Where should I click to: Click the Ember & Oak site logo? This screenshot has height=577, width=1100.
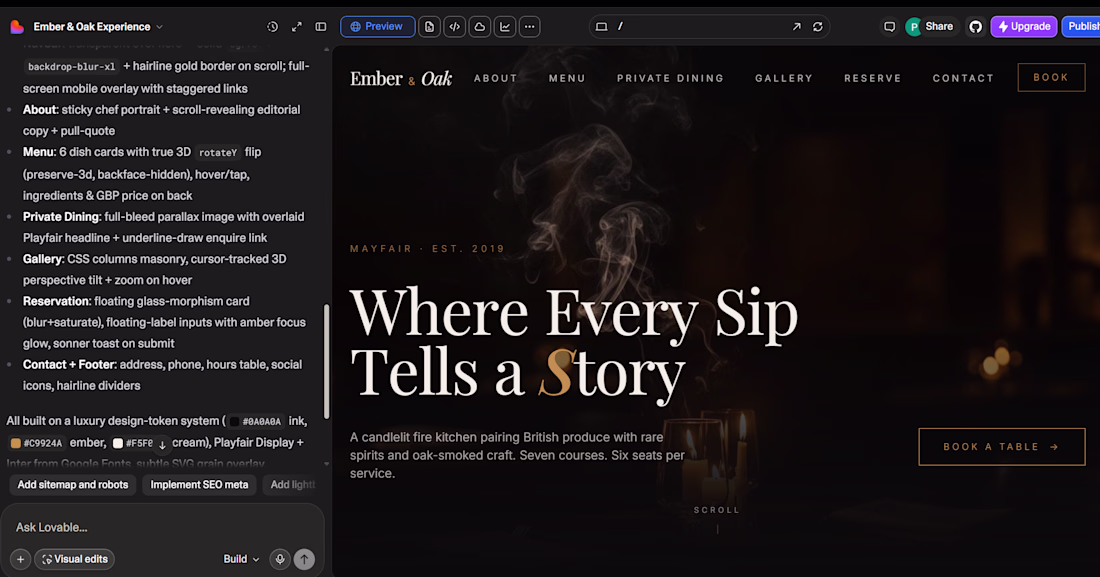point(401,79)
